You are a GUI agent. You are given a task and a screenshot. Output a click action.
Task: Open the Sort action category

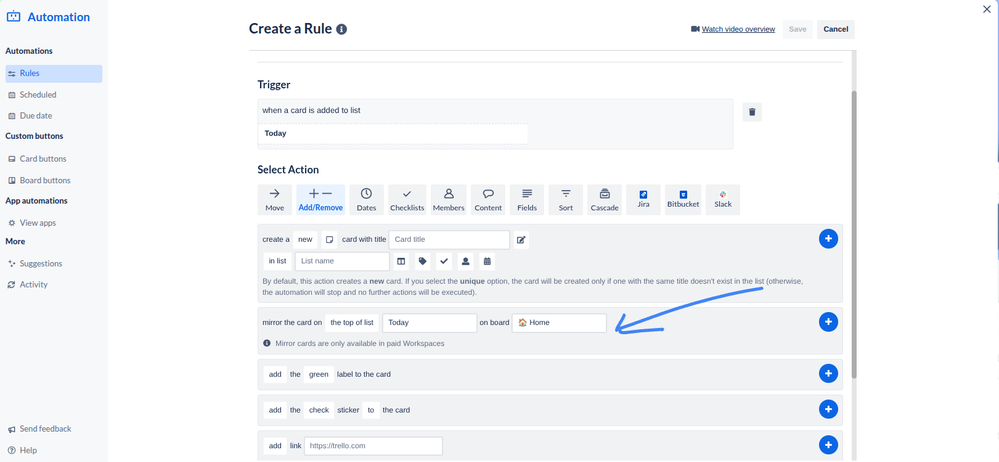click(x=566, y=200)
